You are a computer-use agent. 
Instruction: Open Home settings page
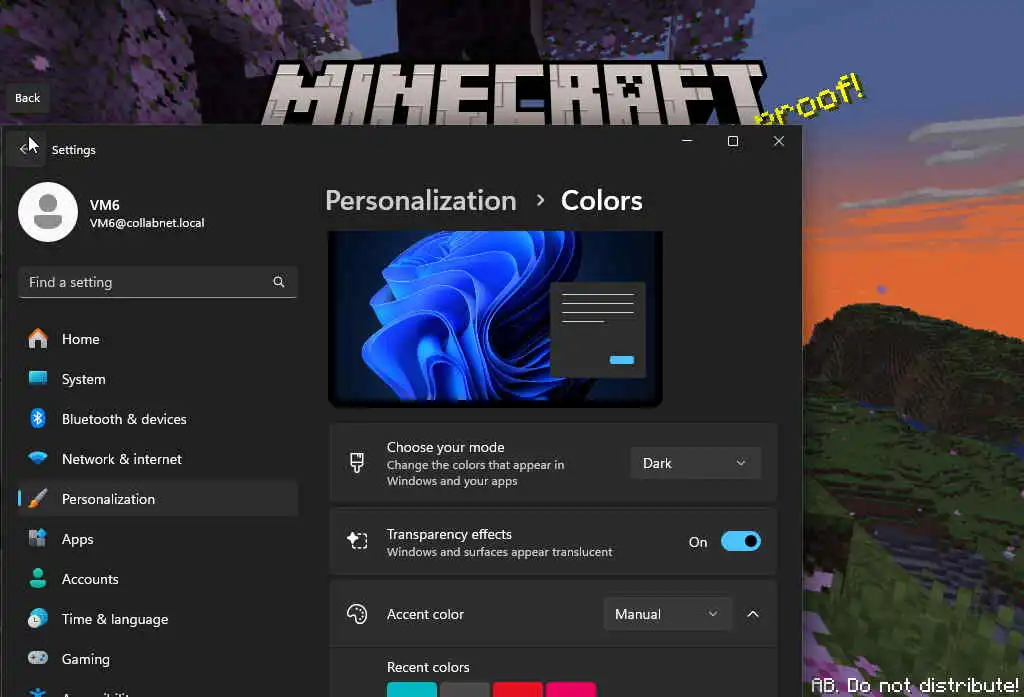coord(158,339)
